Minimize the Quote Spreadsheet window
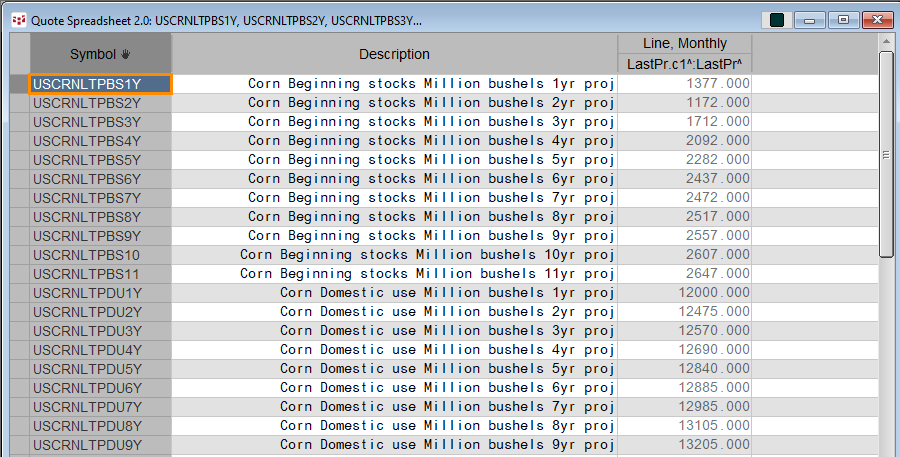The width and height of the screenshot is (900, 457). coord(810,20)
